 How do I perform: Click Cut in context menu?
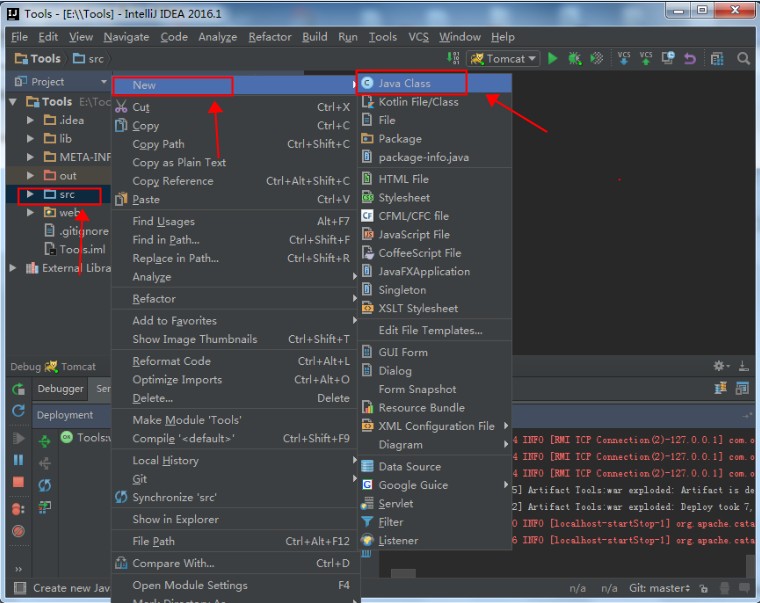point(235,107)
